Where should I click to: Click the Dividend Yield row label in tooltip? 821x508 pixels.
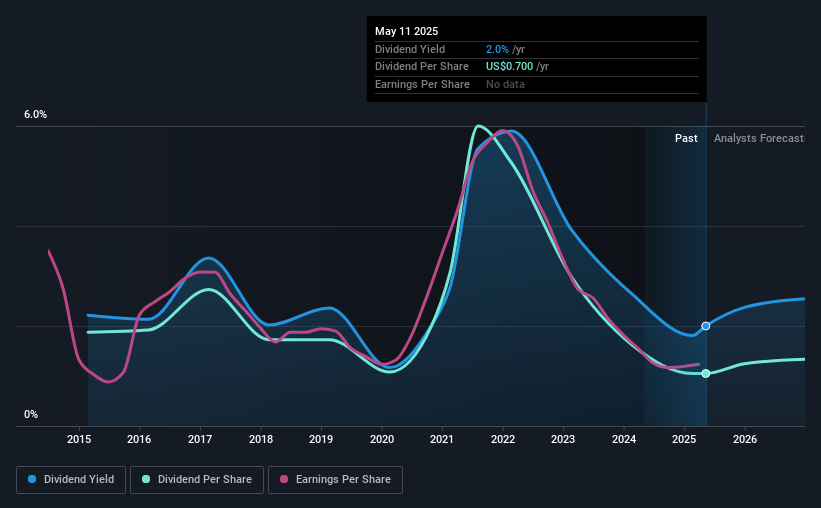click(410, 49)
